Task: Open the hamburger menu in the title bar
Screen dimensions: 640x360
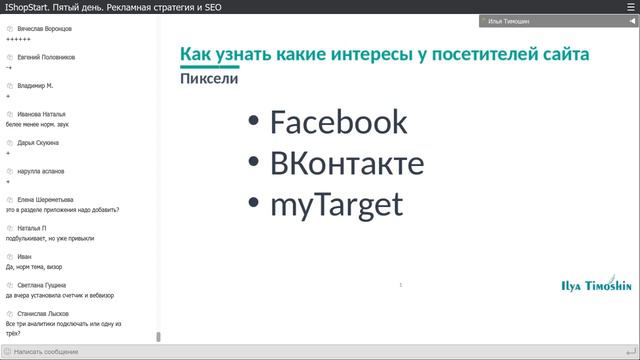Action: 631,7
